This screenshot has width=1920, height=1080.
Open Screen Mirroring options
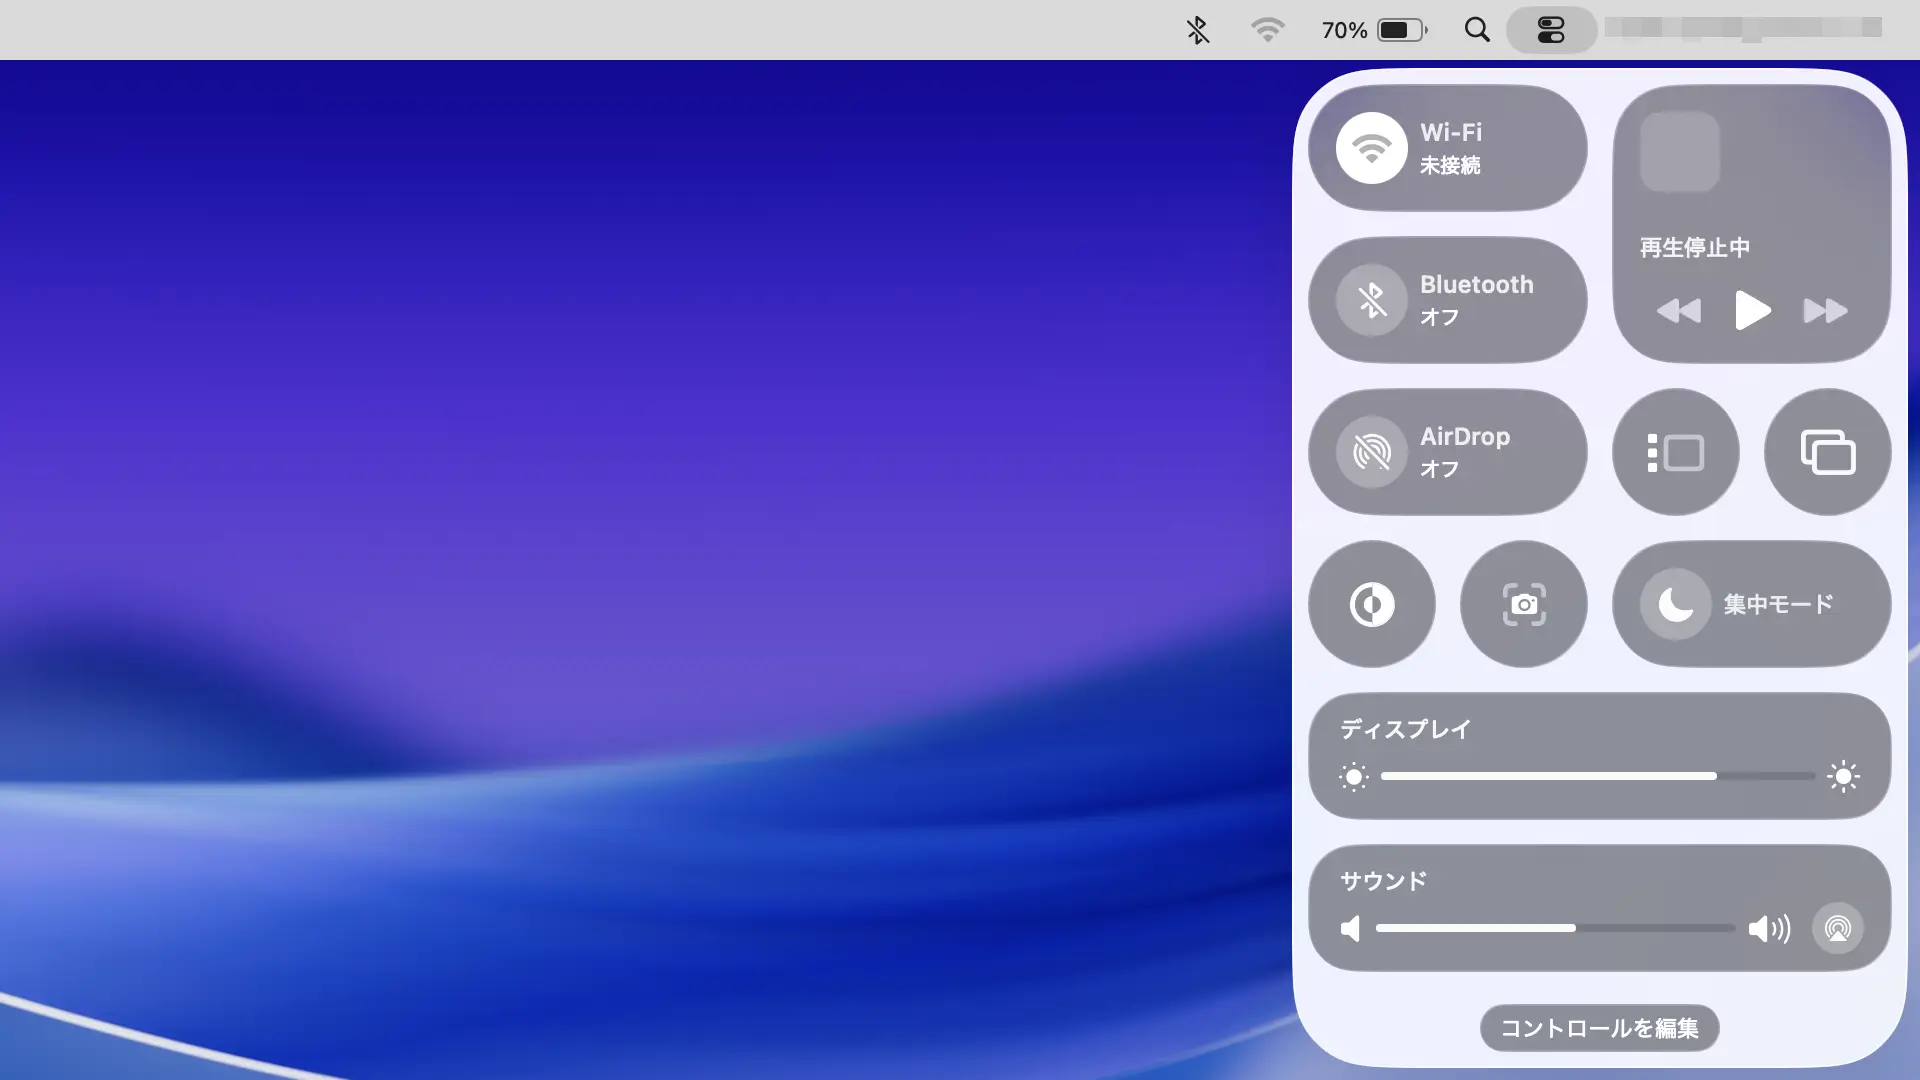[1827, 451]
